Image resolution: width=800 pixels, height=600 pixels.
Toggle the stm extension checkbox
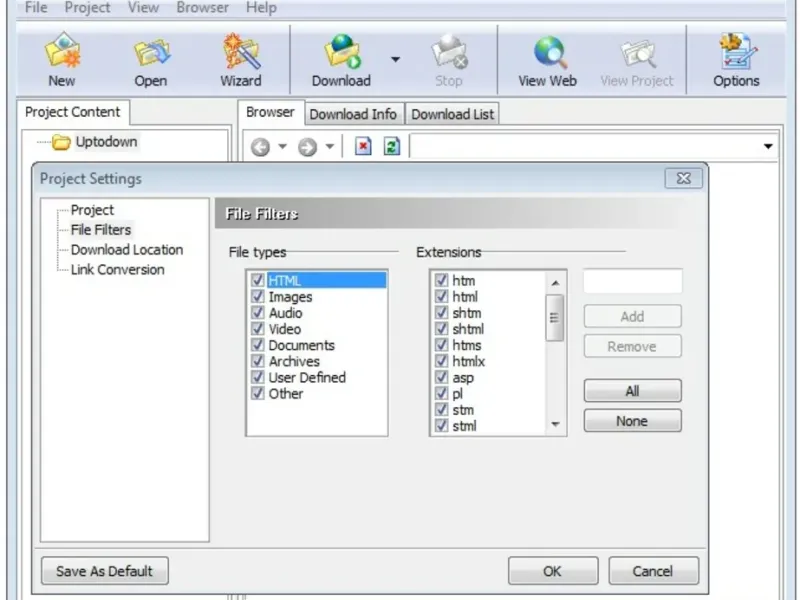pyautogui.click(x=441, y=410)
